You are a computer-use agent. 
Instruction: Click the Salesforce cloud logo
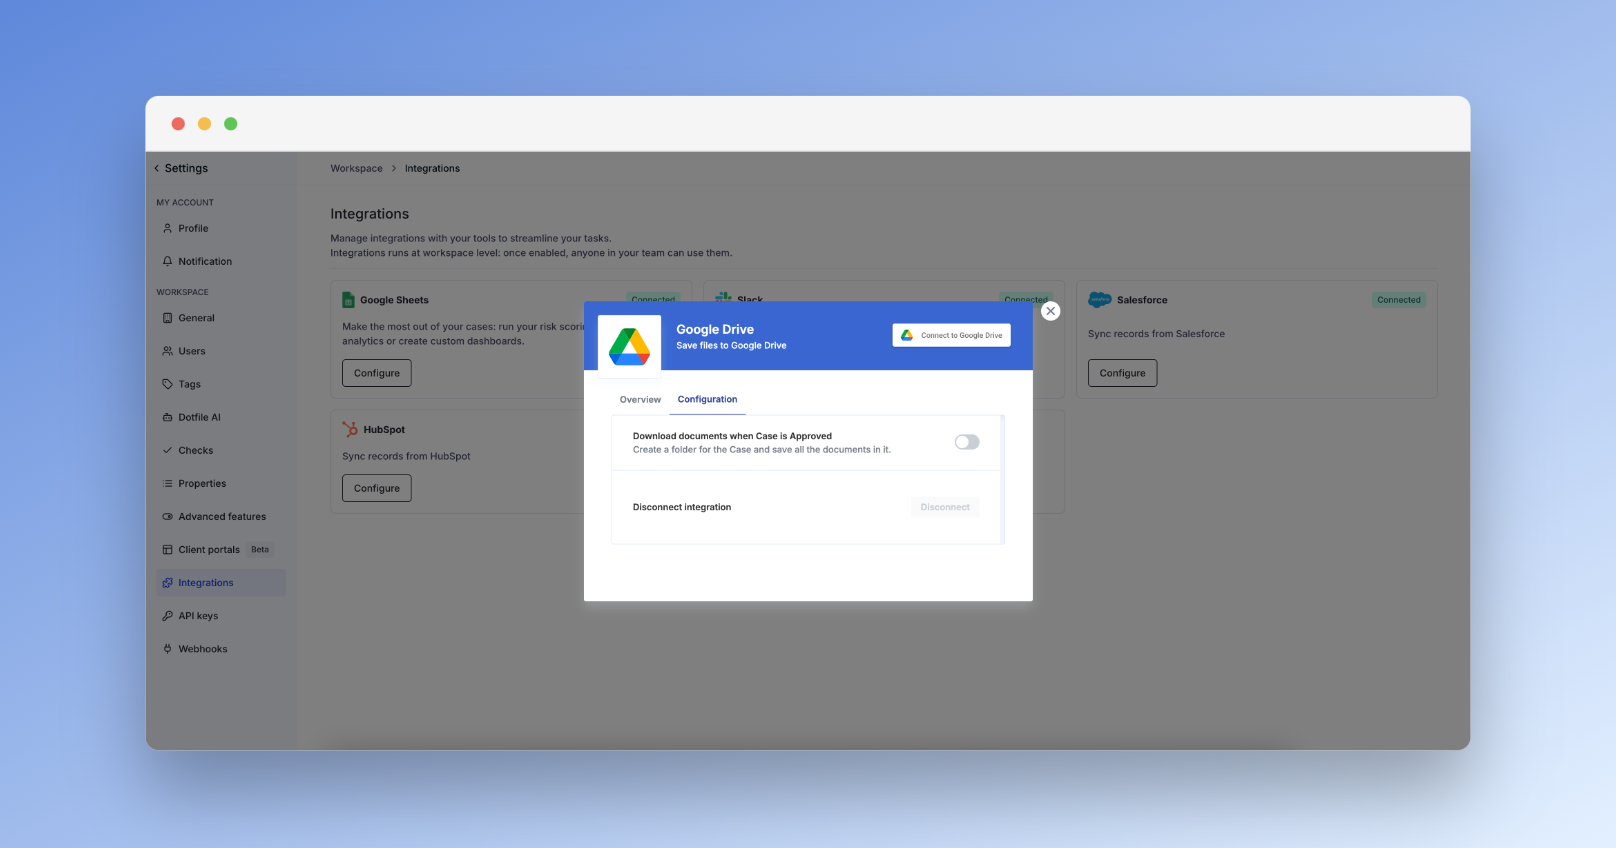(x=1100, y=299)
